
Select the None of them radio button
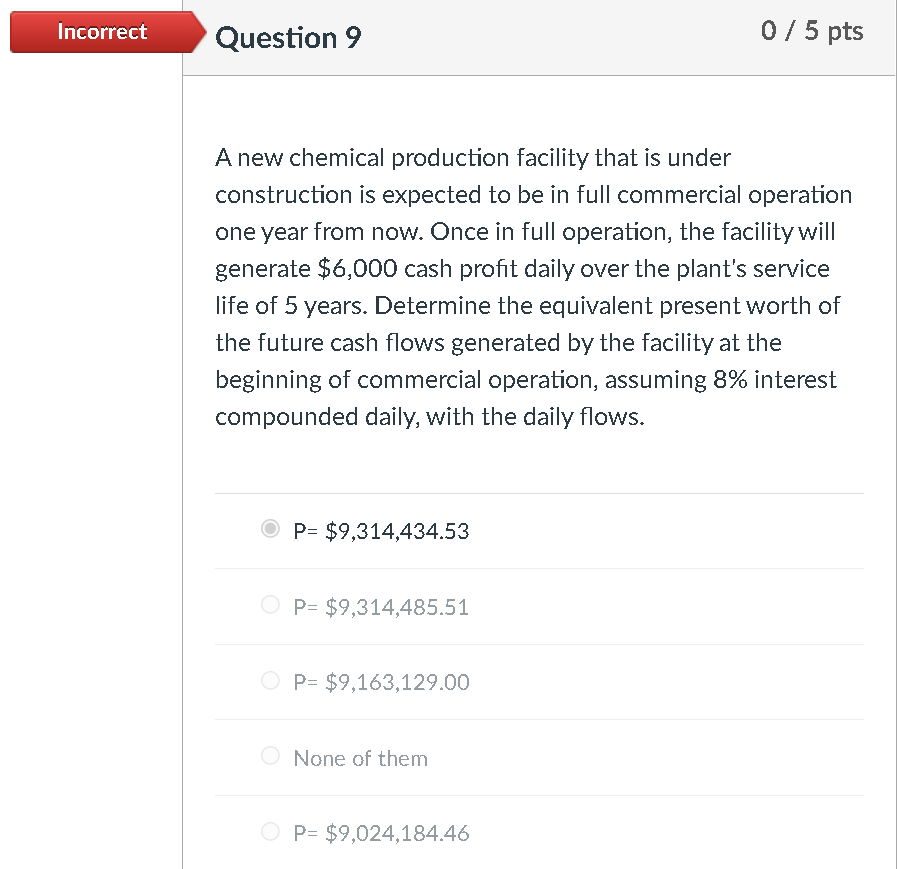270,755
